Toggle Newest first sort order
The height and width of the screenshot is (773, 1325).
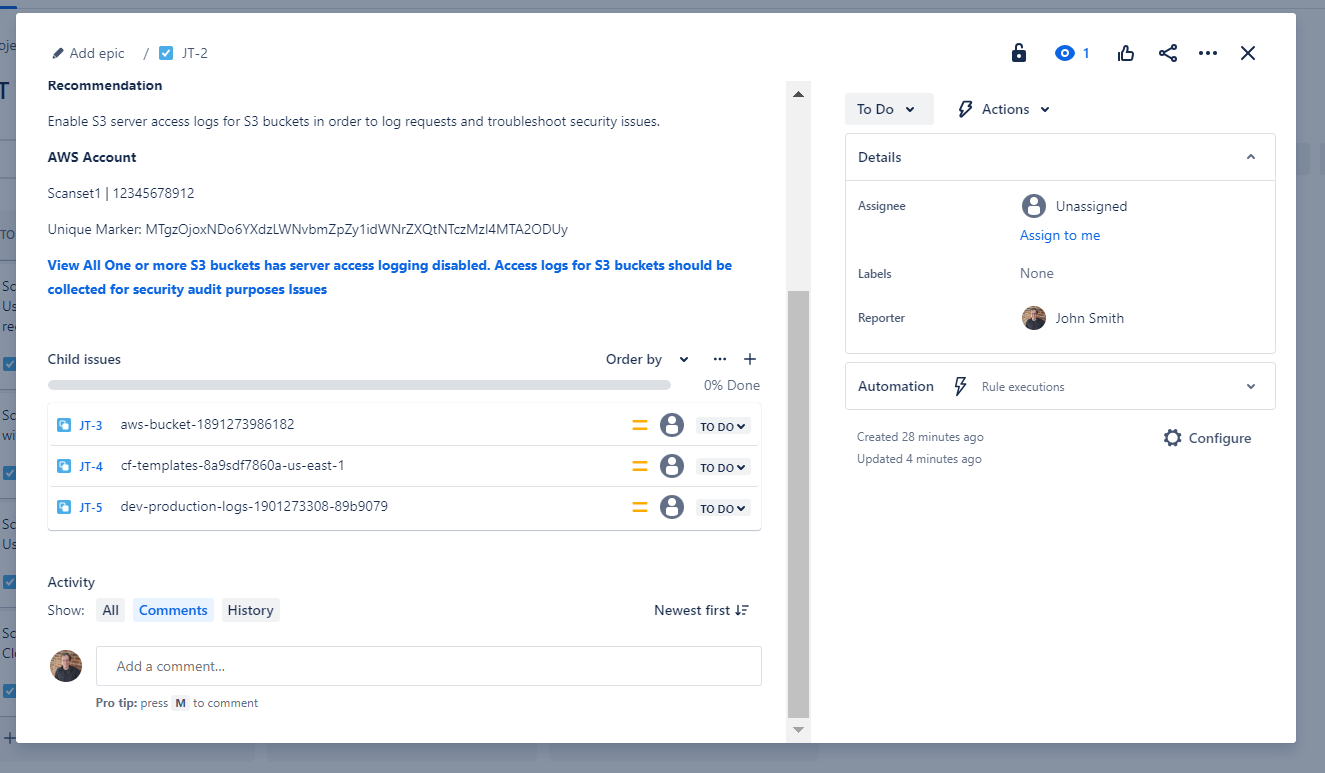point(701,610)
